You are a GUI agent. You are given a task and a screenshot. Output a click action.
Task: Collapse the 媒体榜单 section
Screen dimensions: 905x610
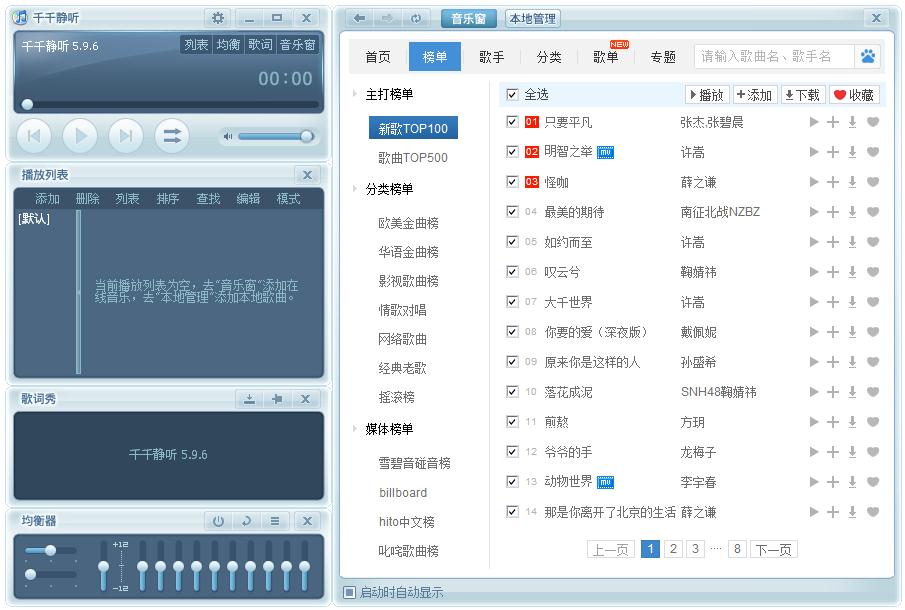tap(354, 428)
